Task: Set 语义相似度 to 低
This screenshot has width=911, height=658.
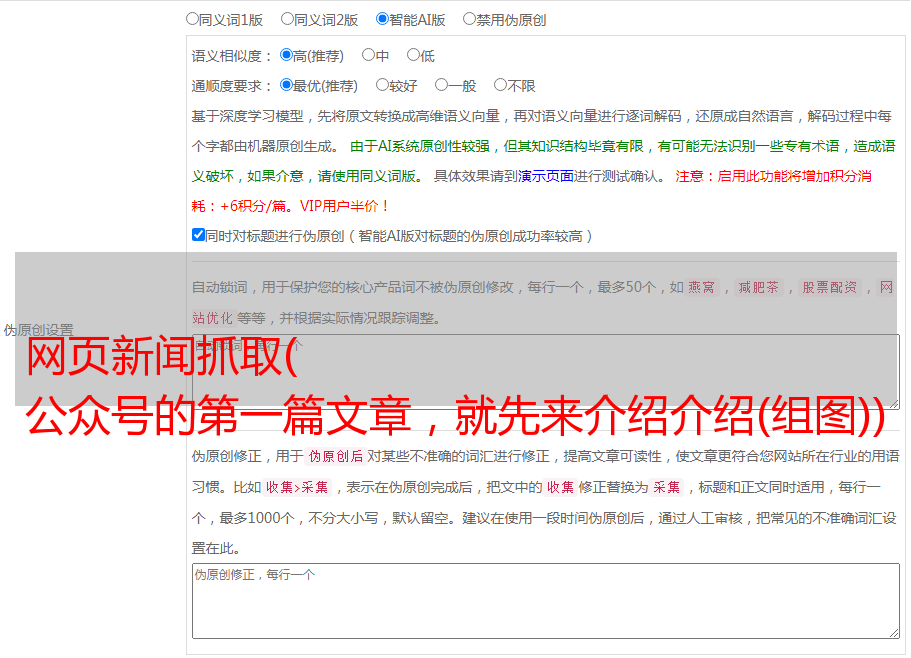Action: (x=413, y=55)
